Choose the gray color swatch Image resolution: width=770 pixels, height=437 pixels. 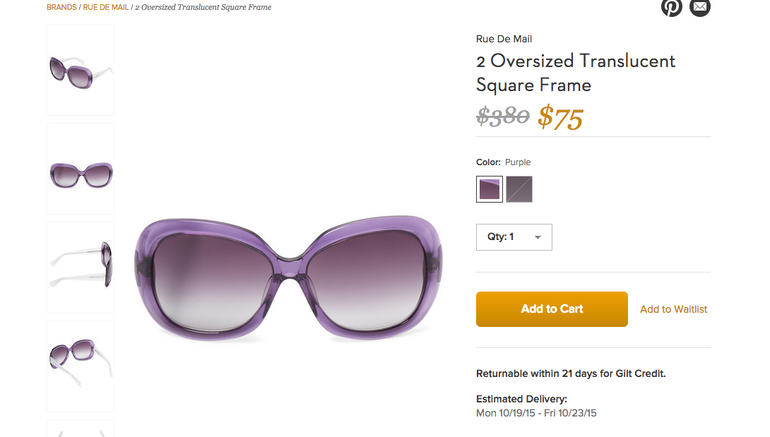click(x=519, y=188)
